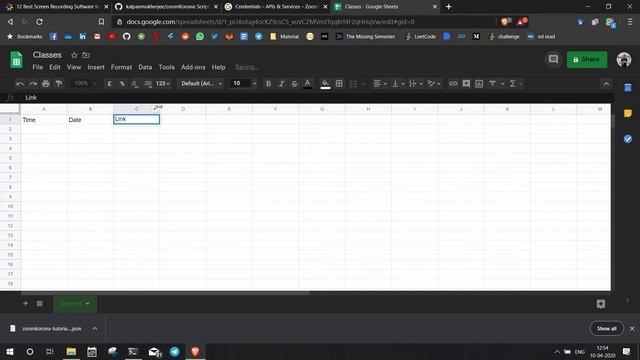
Task: Format cell as currency
Action: (109, 84)
